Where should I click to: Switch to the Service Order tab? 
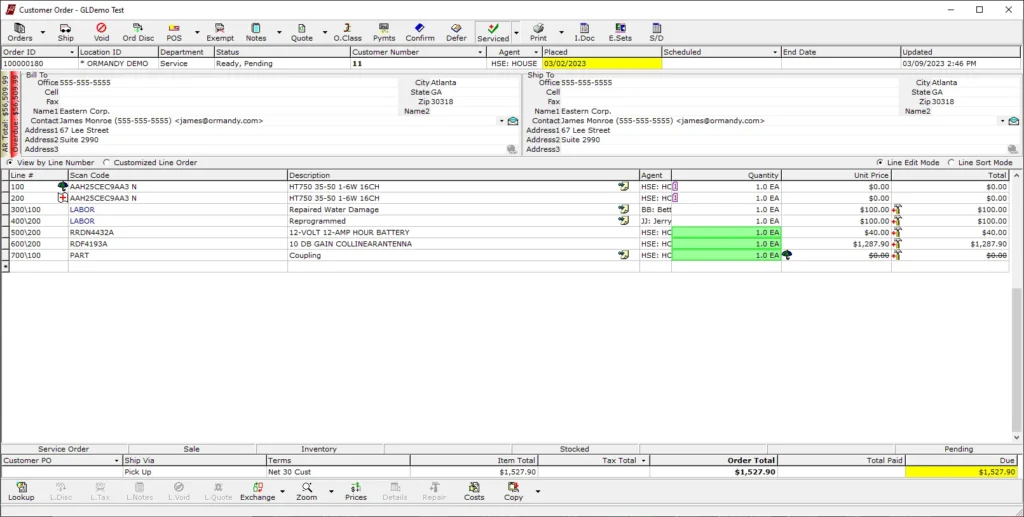coord(64,449)
